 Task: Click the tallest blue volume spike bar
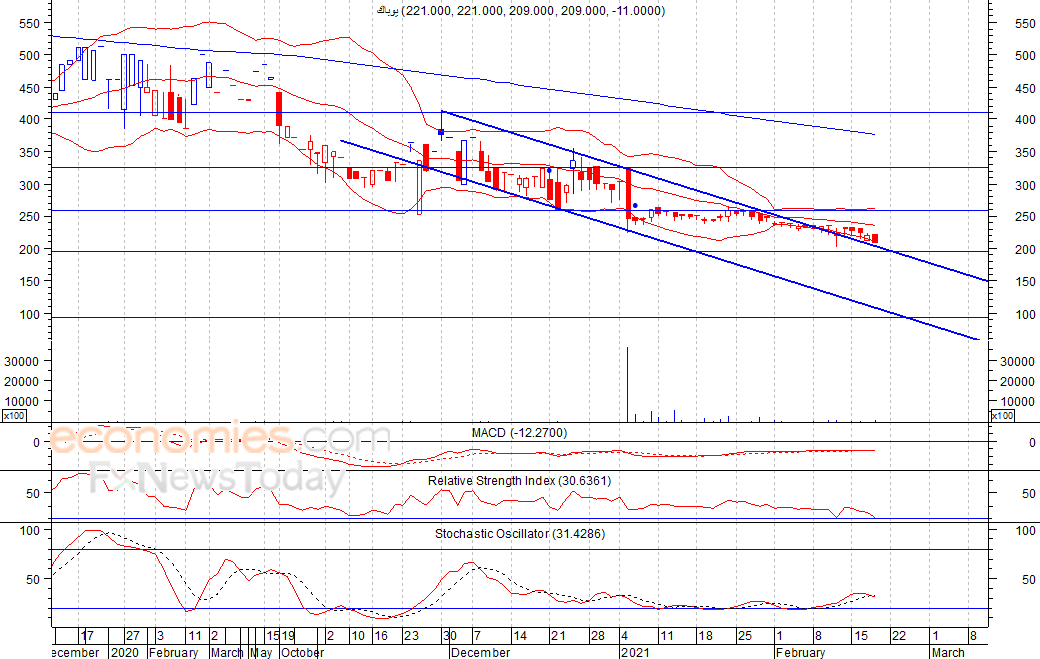[x=627, y=384]
